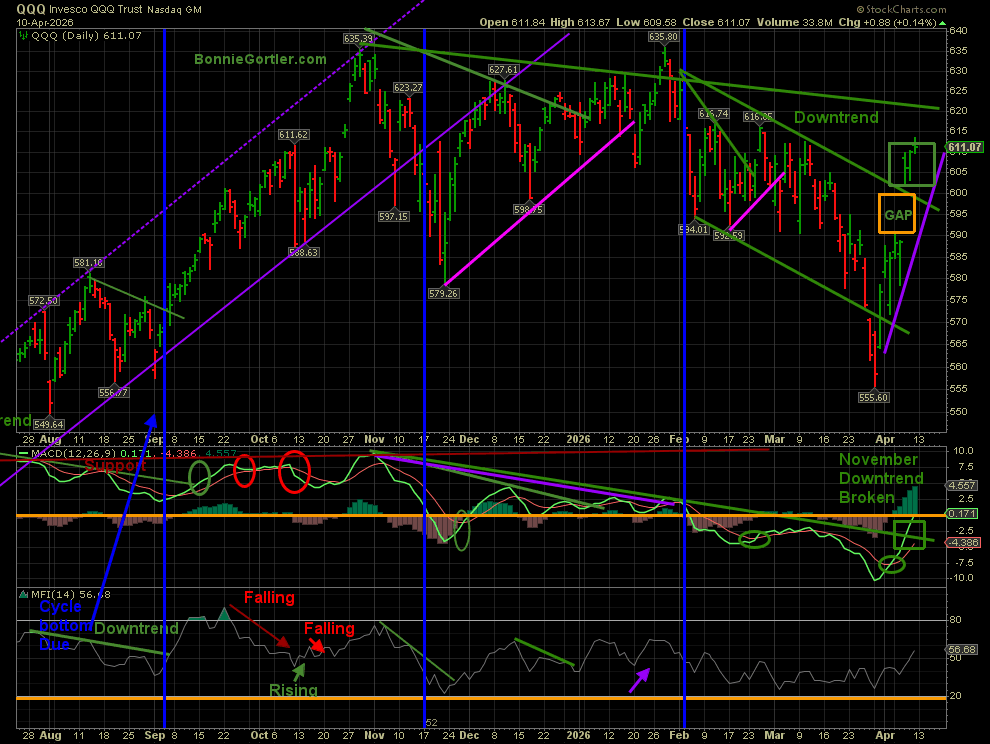990x744 pixels.
Task: Click the green box around latest candles
Action: [912, 164]
